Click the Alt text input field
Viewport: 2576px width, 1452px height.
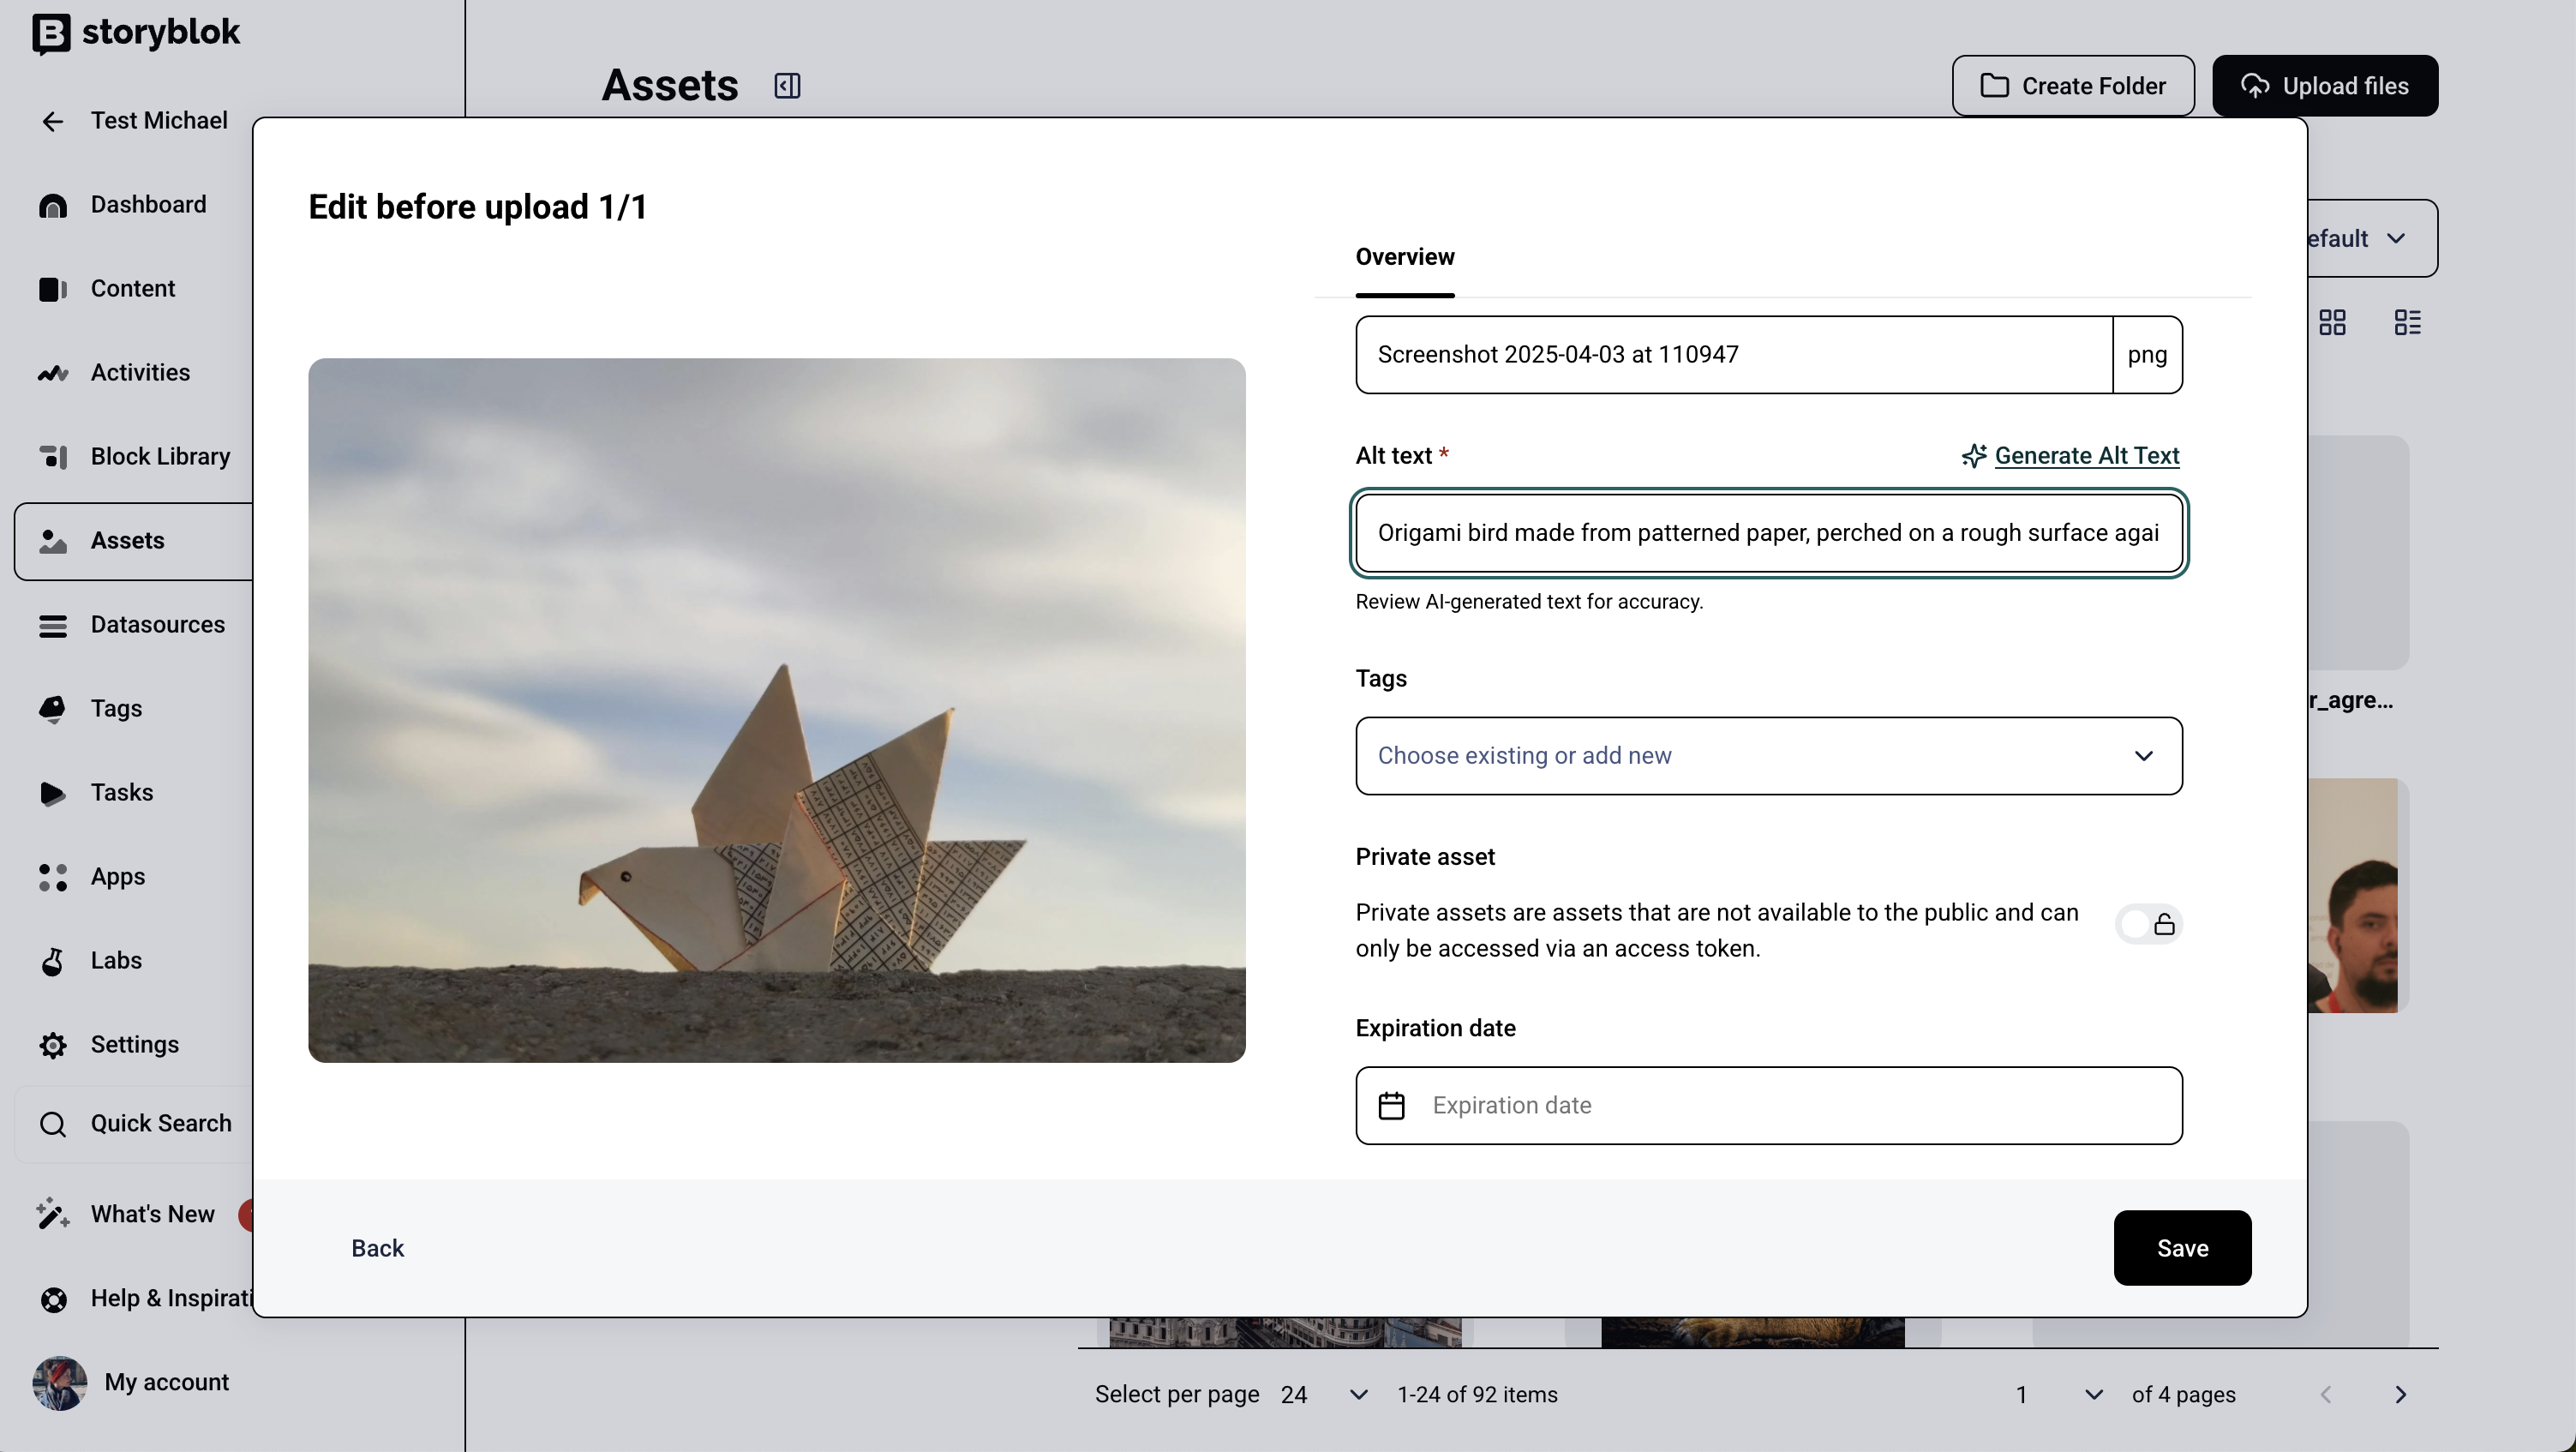tap(1768, 533)
